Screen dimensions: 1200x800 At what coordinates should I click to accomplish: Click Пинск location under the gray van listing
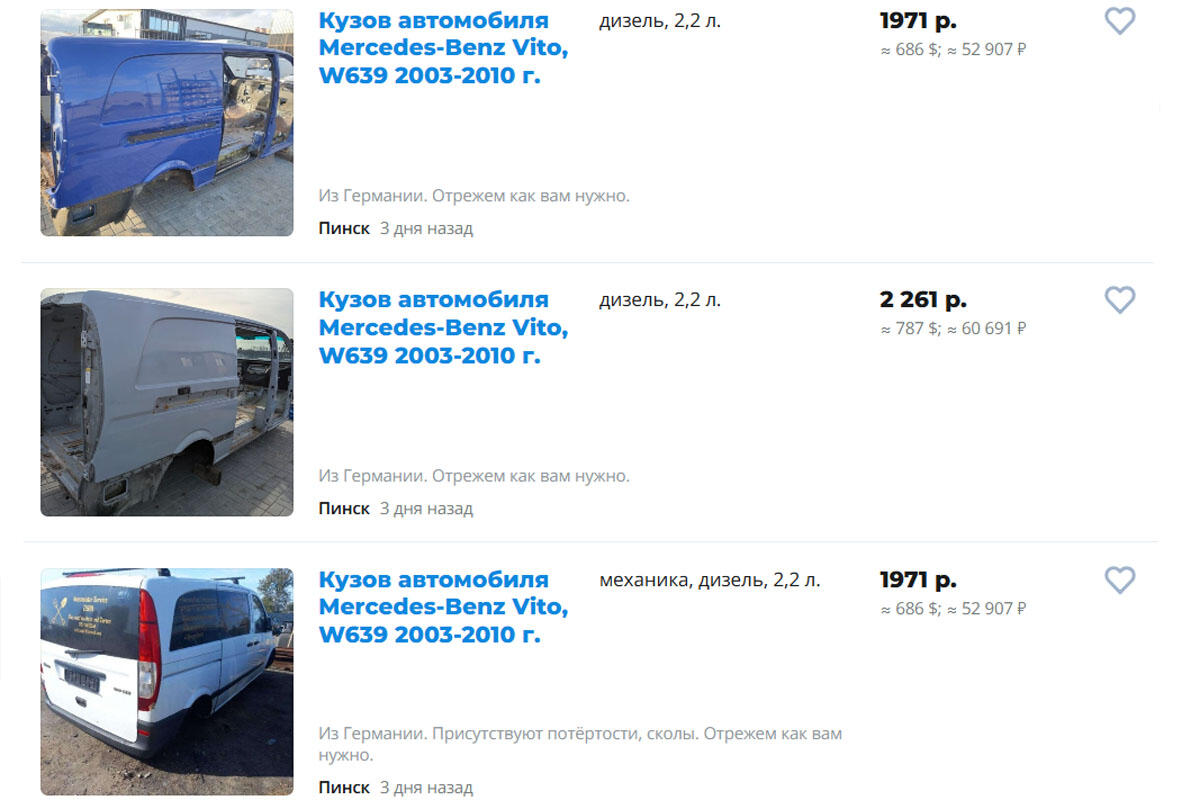coord(344,508)
